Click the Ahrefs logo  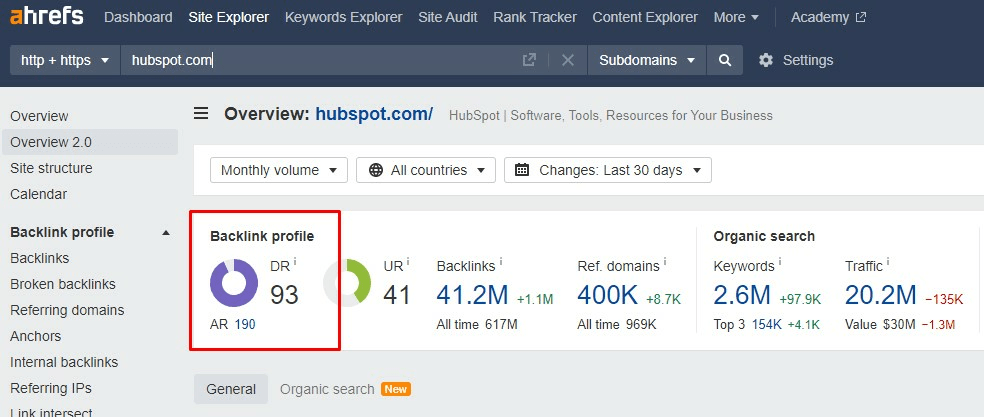tap(46, 16)
